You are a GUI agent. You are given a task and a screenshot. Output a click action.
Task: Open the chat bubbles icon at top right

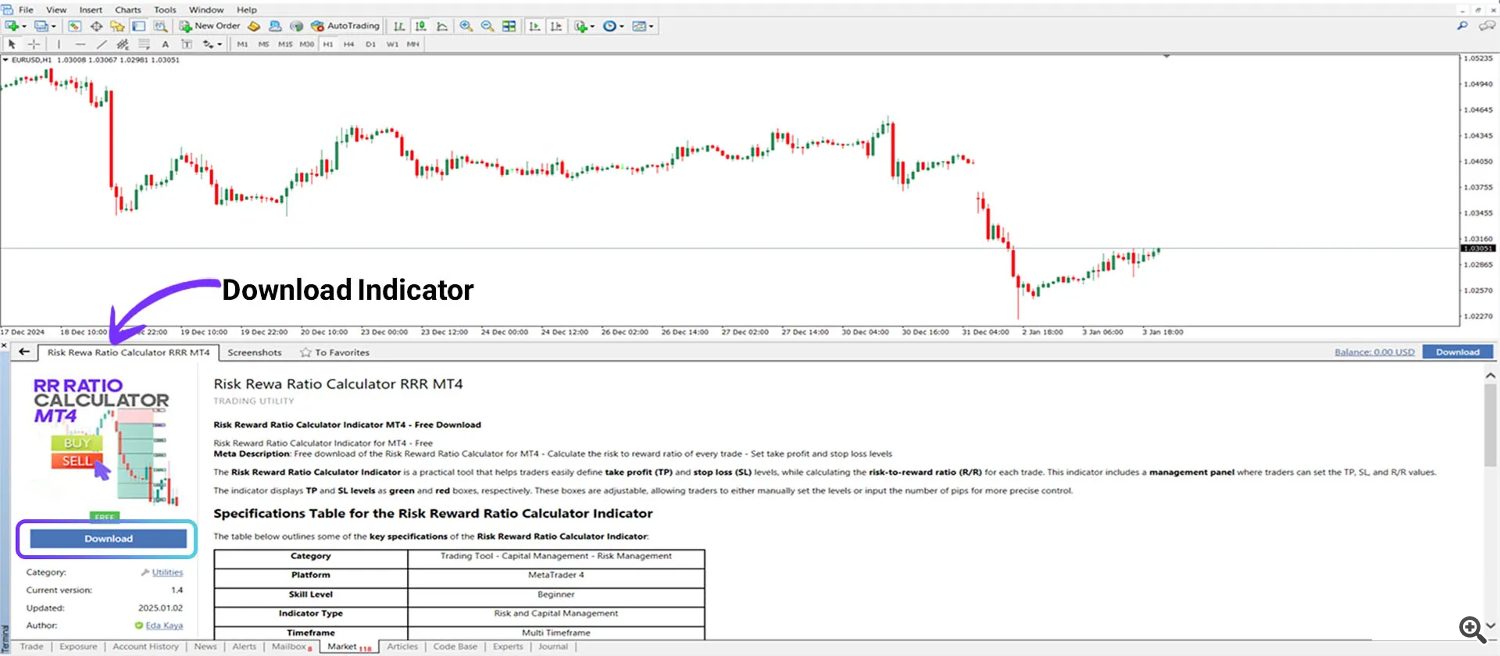[x=1489, y=25]
